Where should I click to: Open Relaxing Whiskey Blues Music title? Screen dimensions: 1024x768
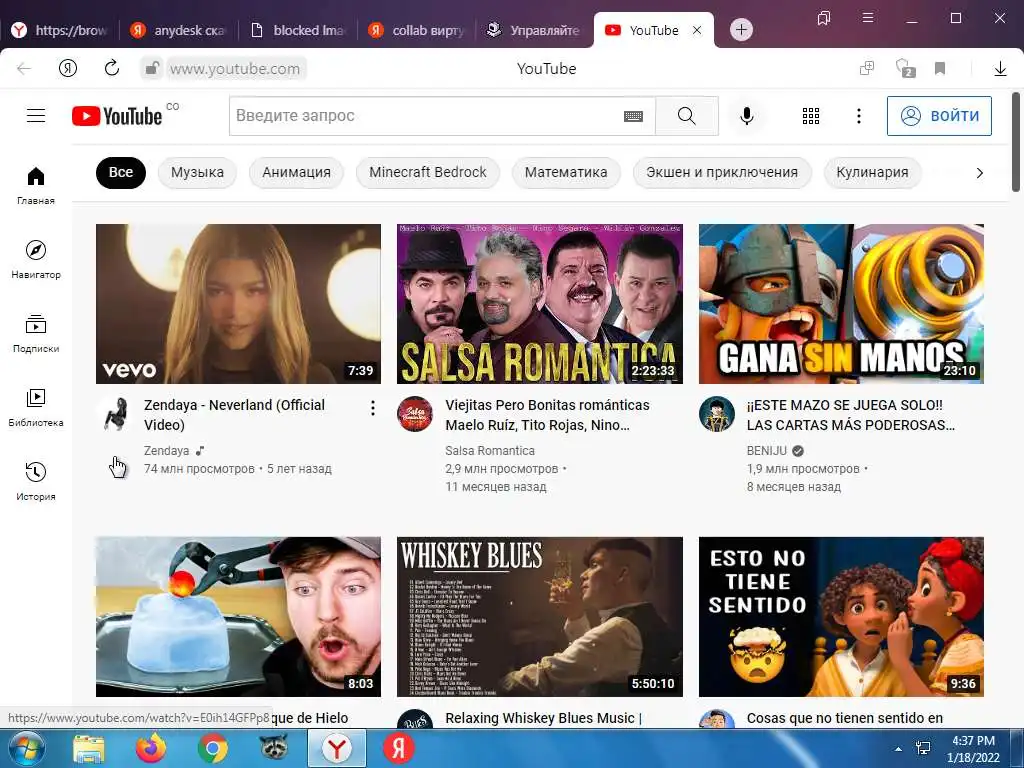coord(543,718)
